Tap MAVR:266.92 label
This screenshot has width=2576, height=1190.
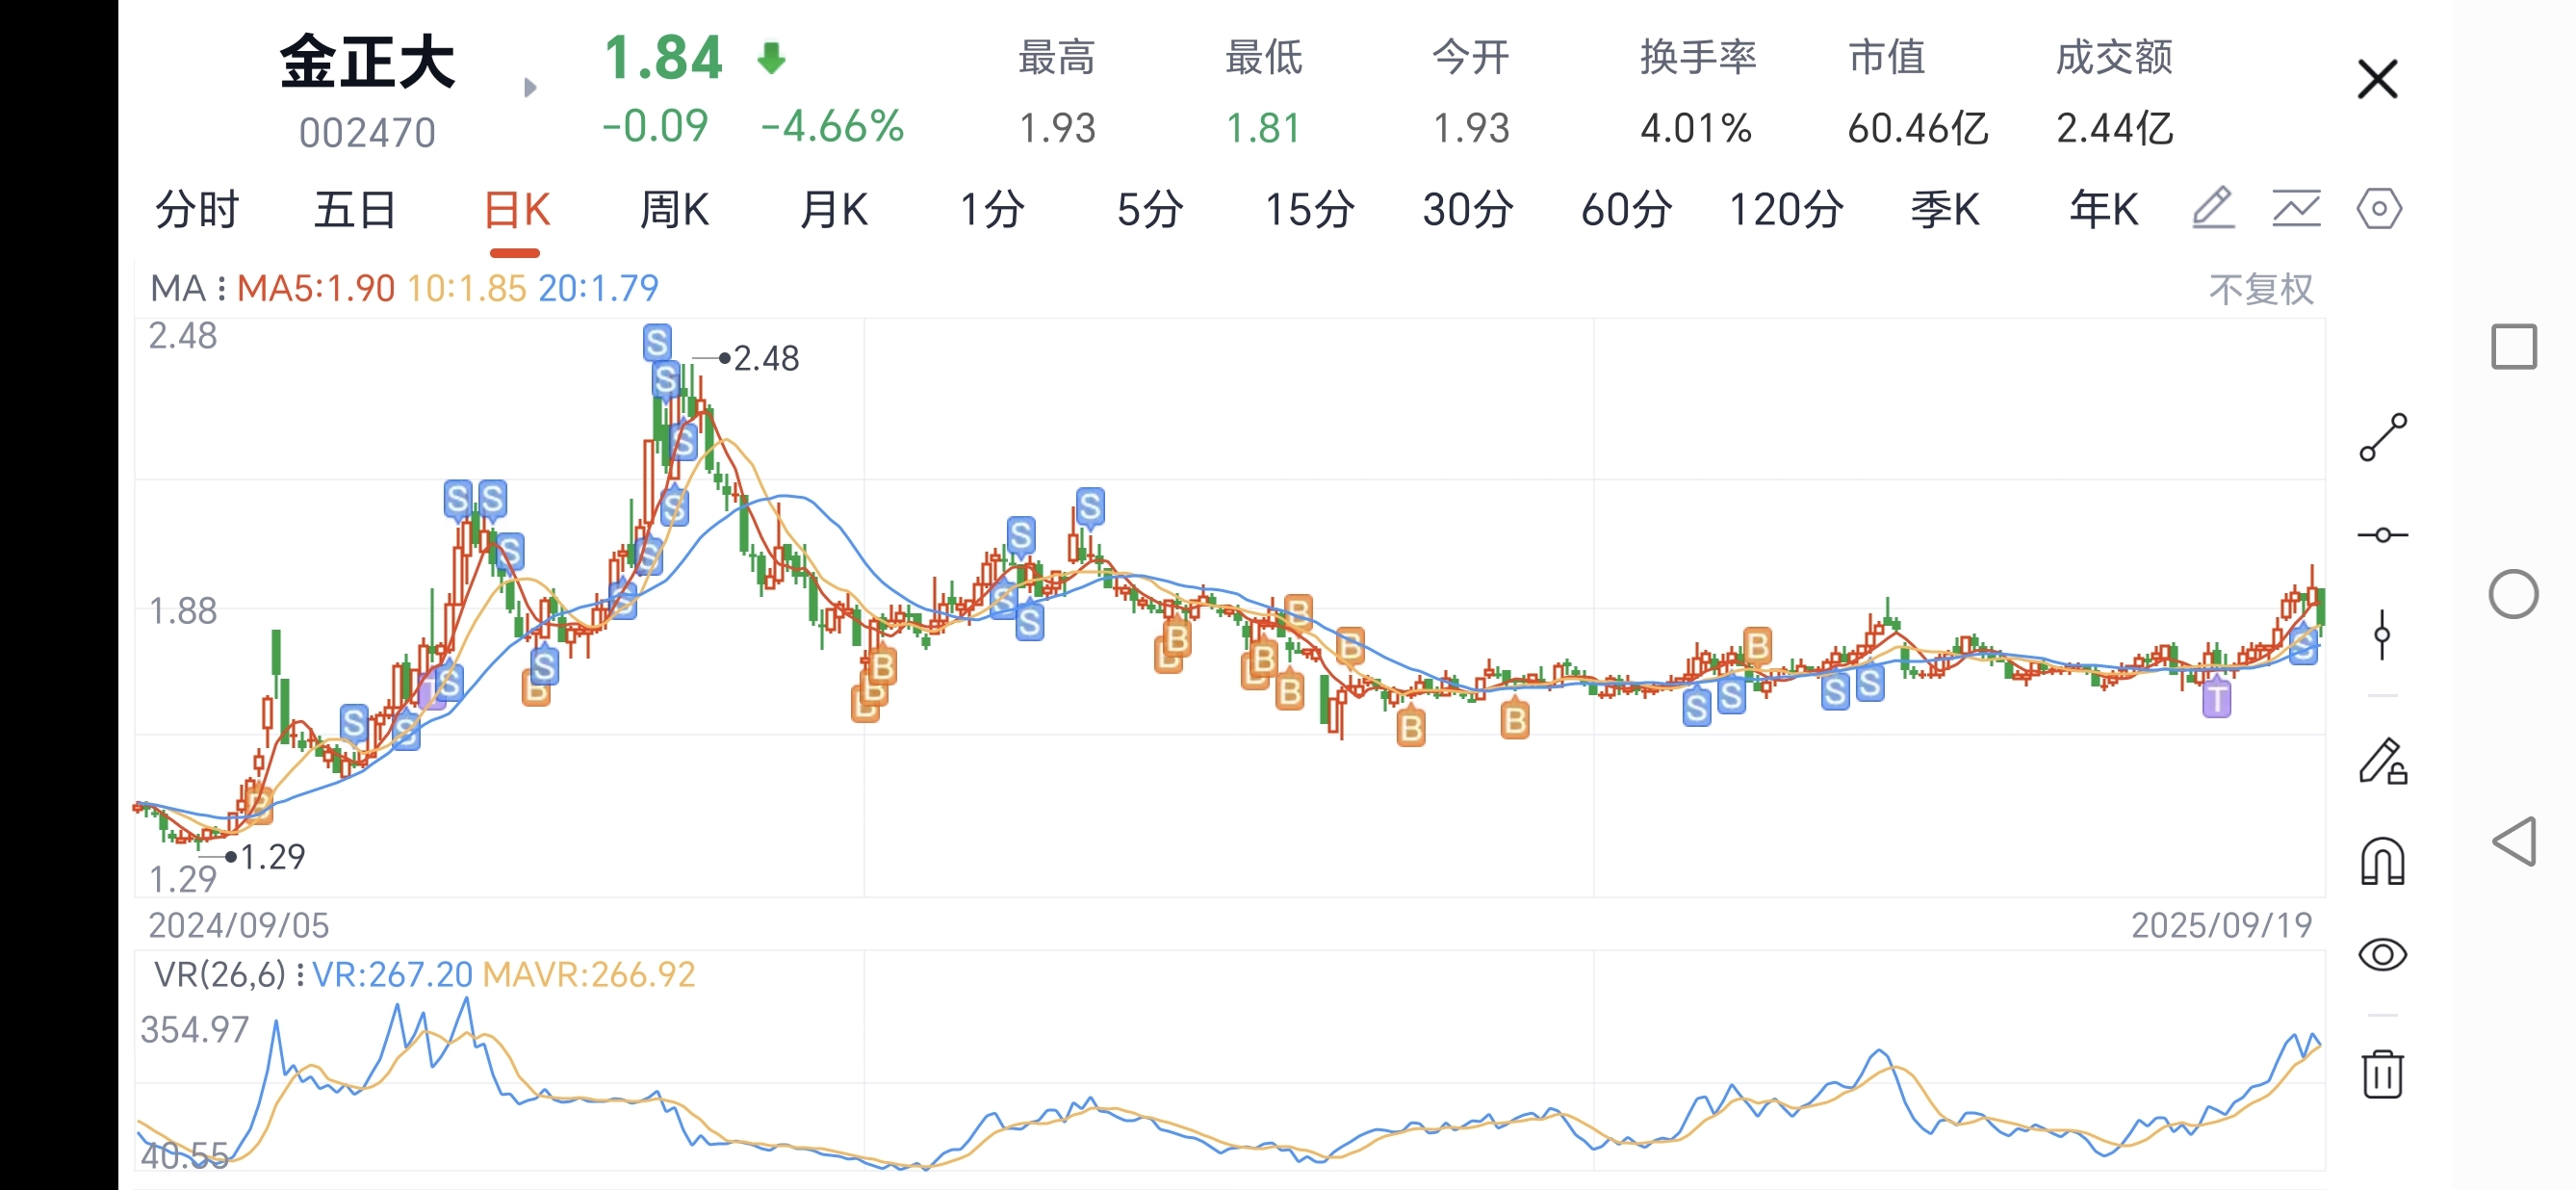(x=588, y=974)
